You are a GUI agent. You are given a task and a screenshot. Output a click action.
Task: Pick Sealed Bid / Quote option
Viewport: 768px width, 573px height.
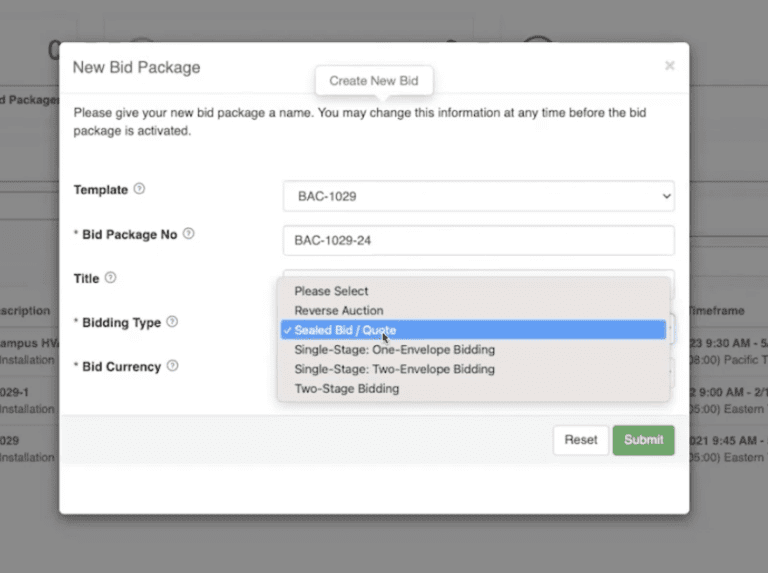[x=473, y=330]
